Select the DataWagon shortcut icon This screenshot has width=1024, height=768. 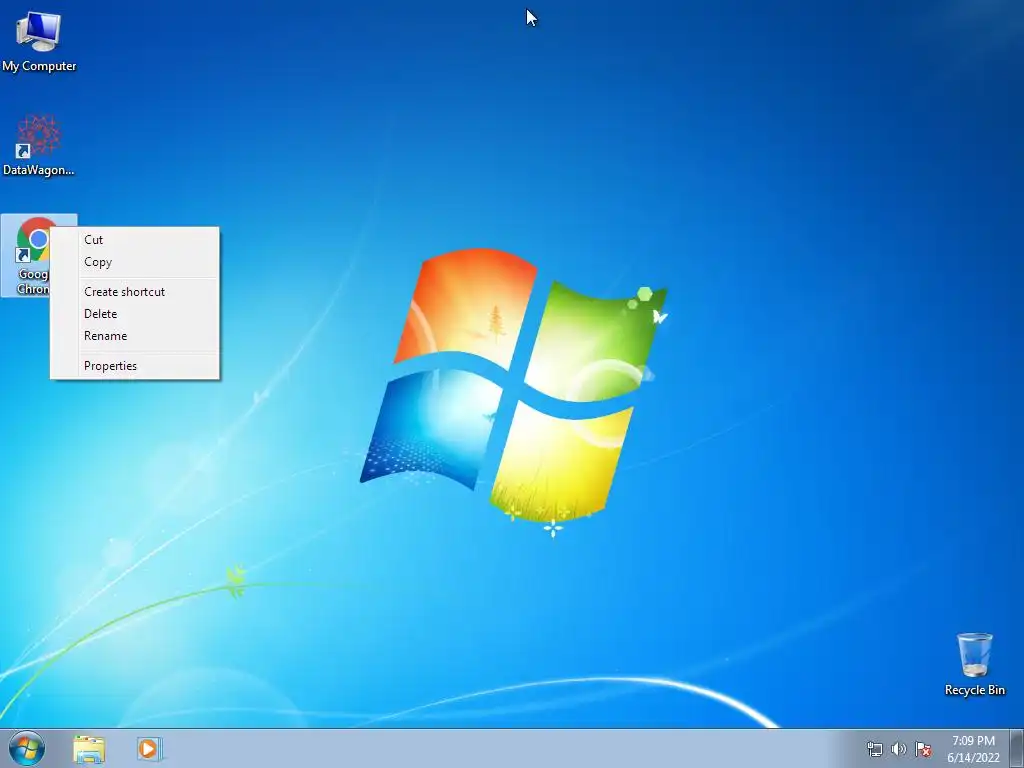pos(39,145)
